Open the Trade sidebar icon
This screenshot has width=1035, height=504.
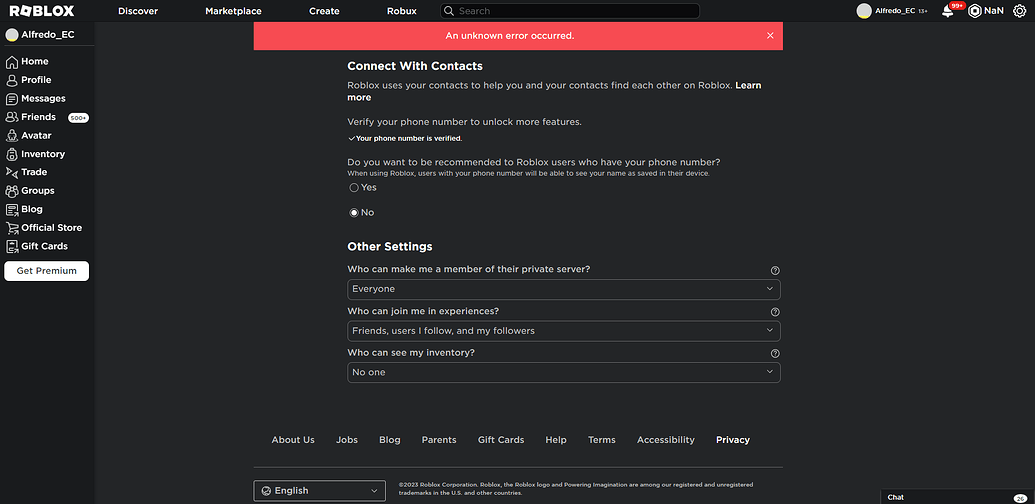11,172
